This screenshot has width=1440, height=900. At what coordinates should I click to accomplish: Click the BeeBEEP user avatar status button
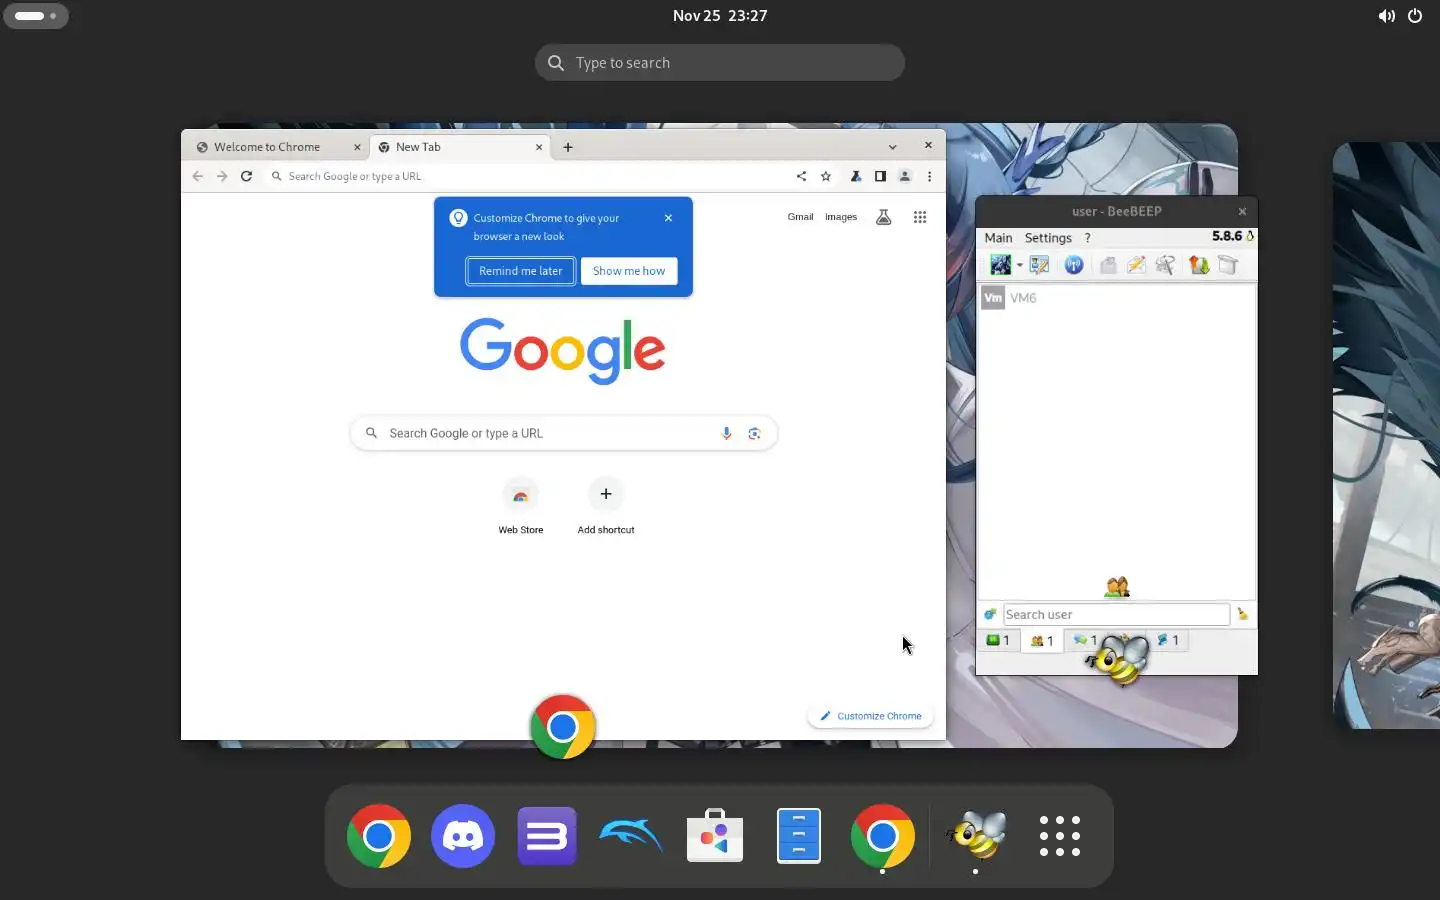pos(1000,265)
